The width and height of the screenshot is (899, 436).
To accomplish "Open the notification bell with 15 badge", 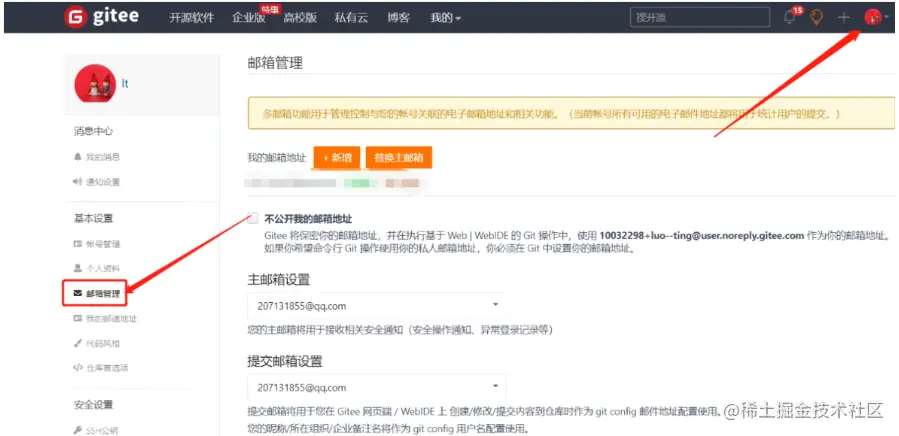I will point(792,17).
